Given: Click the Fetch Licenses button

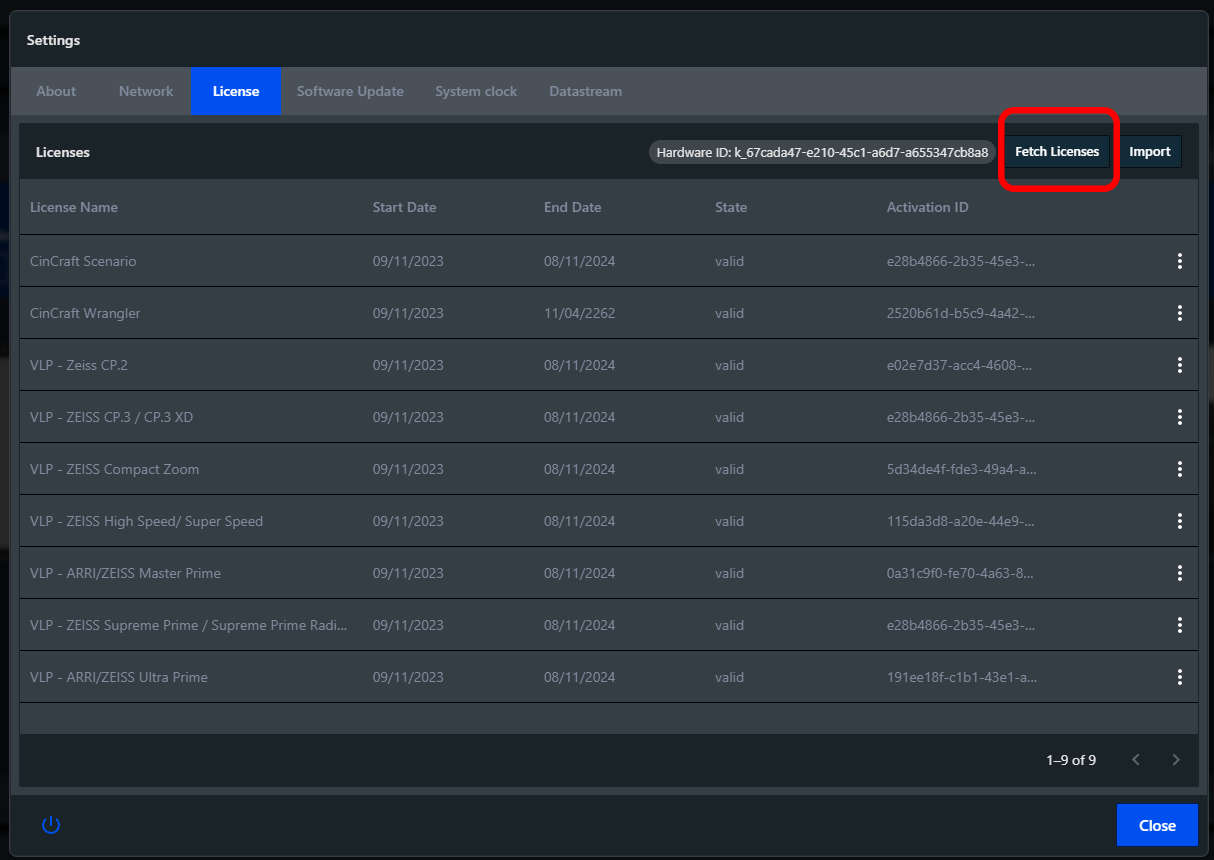Looking at the screenshot, I should (x=1057, y=152).
